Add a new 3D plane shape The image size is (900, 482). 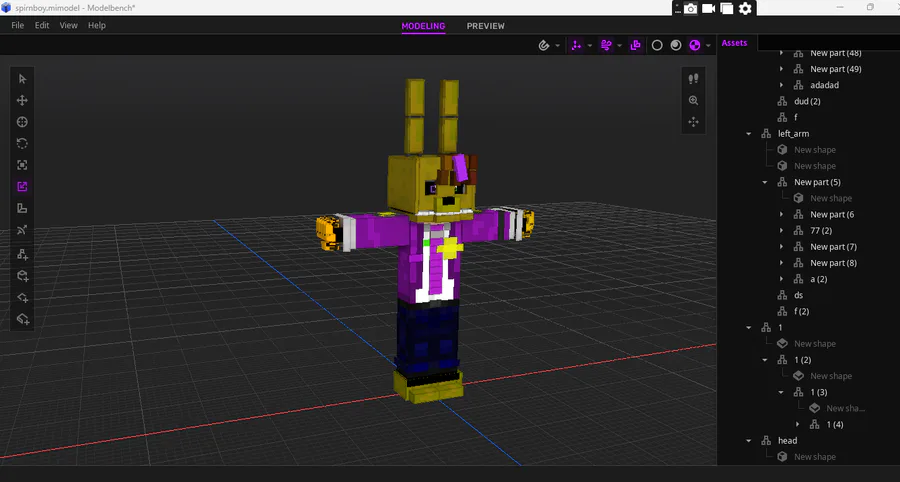tap(22, 319)
